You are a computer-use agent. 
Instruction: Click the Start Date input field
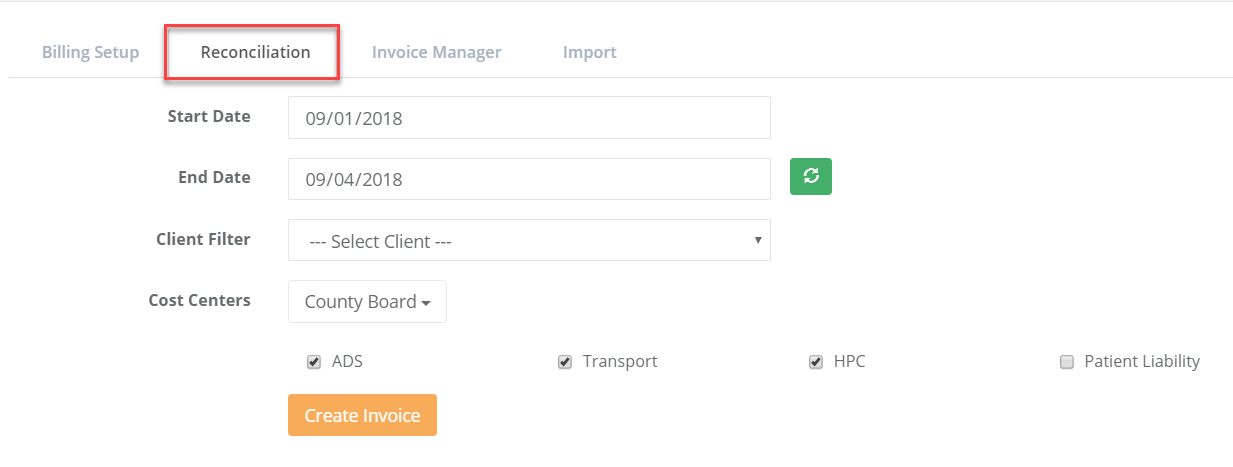[x=529, y=118]
